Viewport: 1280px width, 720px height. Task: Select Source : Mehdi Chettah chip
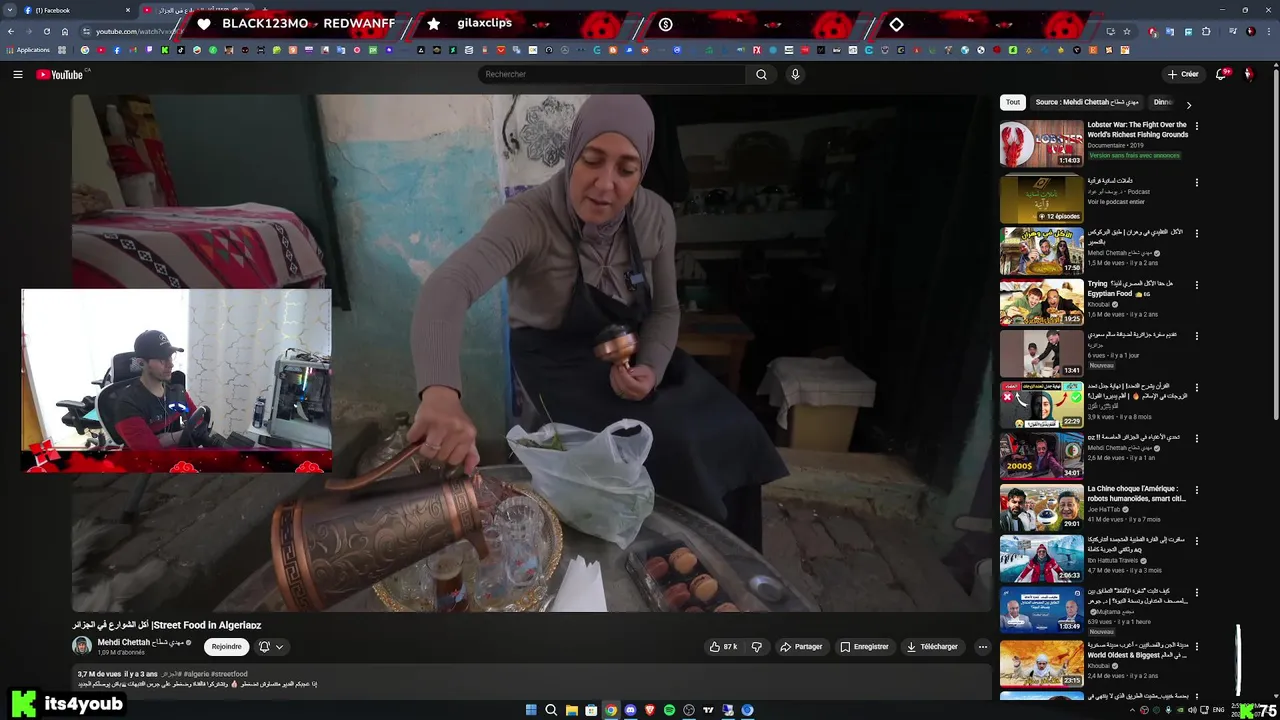click(x=1086, y=102)
